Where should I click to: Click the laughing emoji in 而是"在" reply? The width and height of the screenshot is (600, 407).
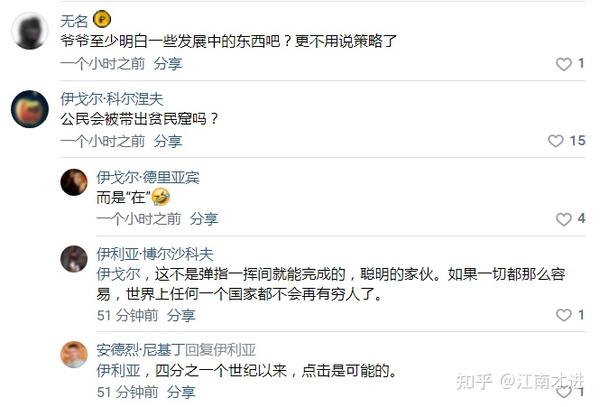(161, 197)
